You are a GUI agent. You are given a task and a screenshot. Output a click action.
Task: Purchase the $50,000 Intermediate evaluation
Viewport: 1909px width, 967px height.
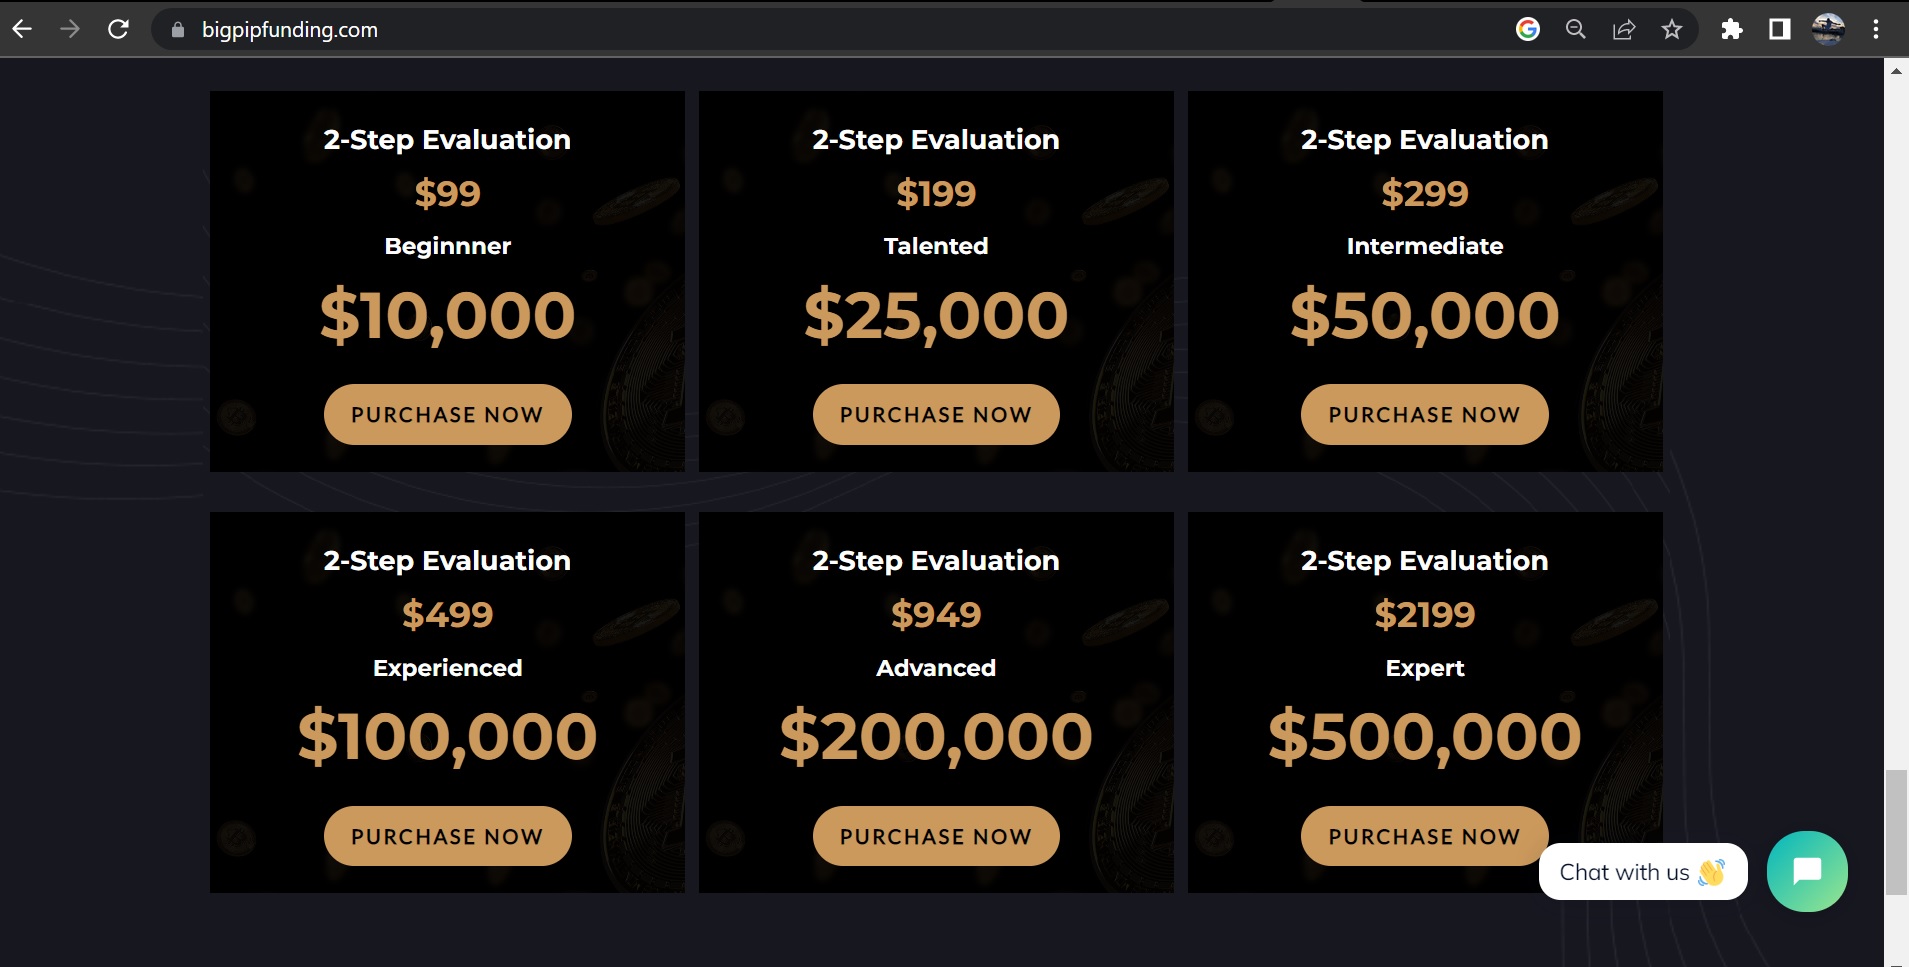coord(1424,415)
